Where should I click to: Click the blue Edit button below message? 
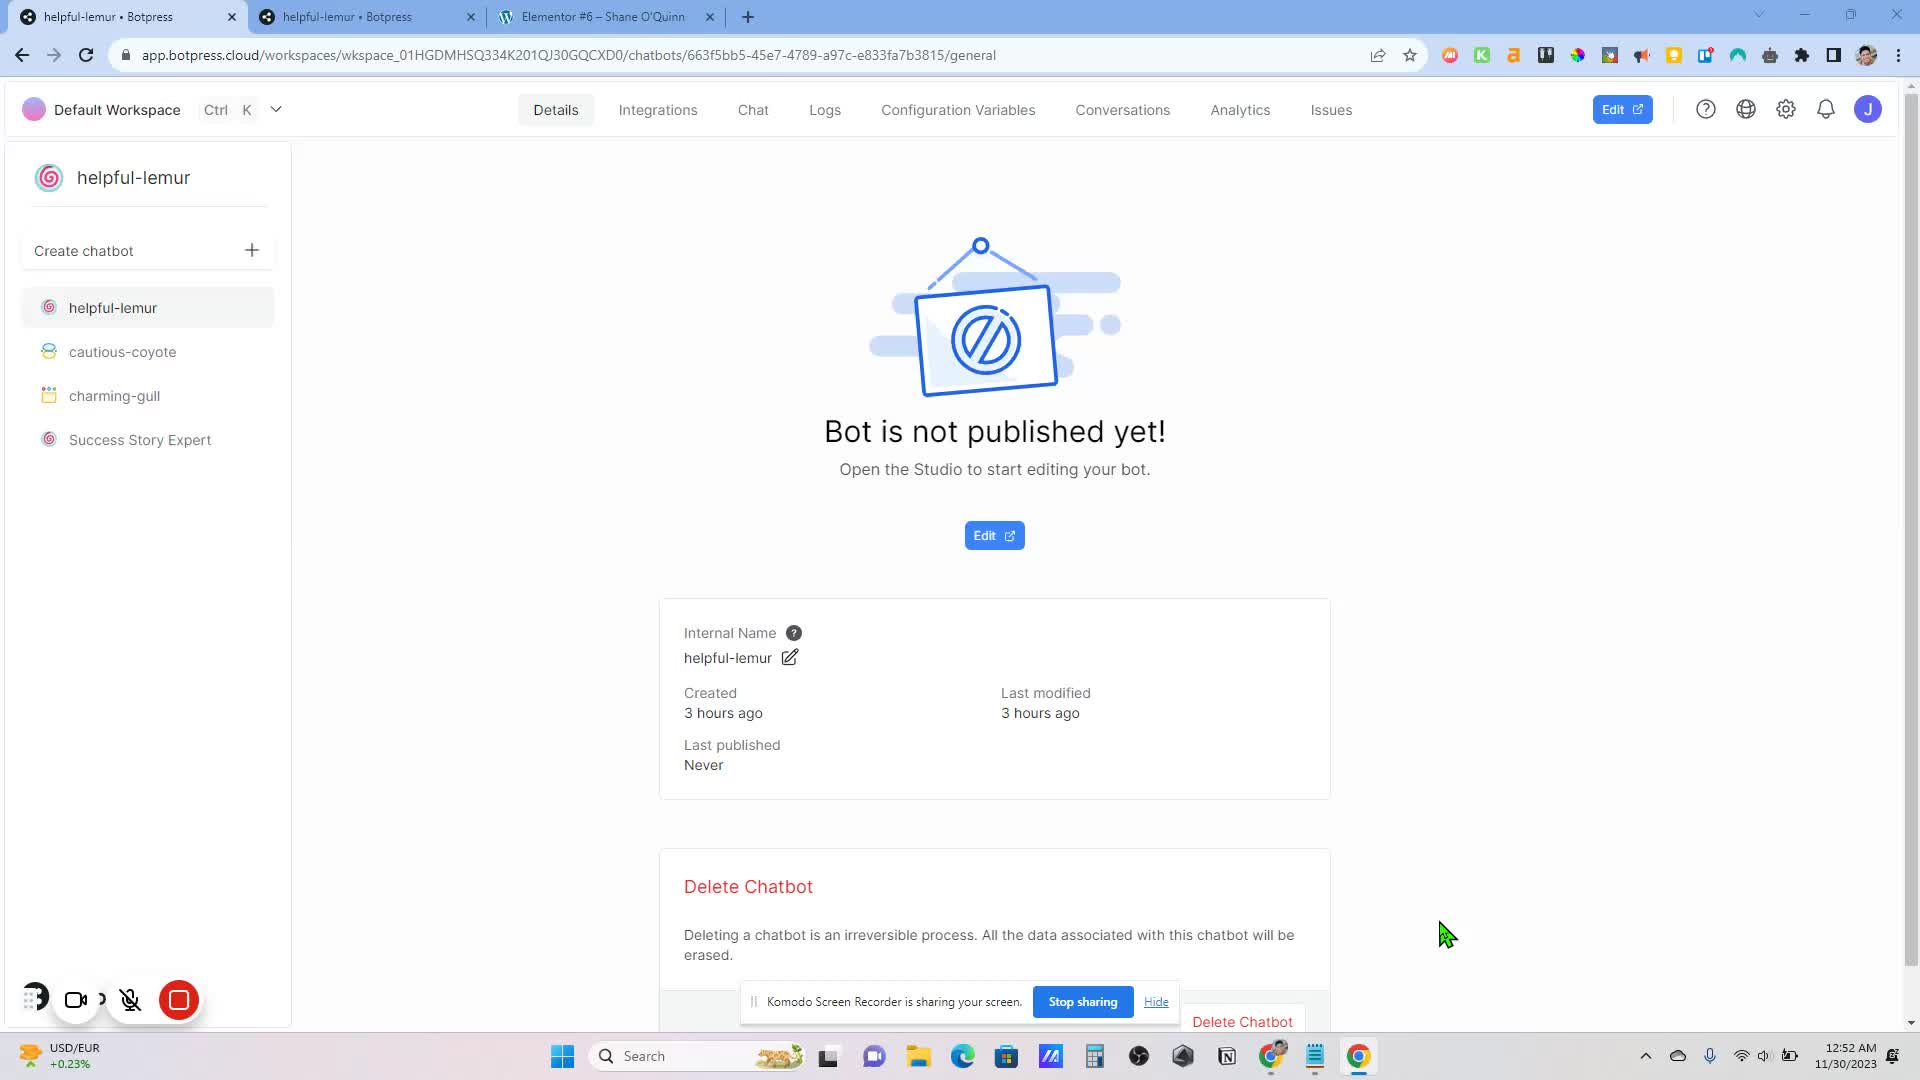[993, 536]
